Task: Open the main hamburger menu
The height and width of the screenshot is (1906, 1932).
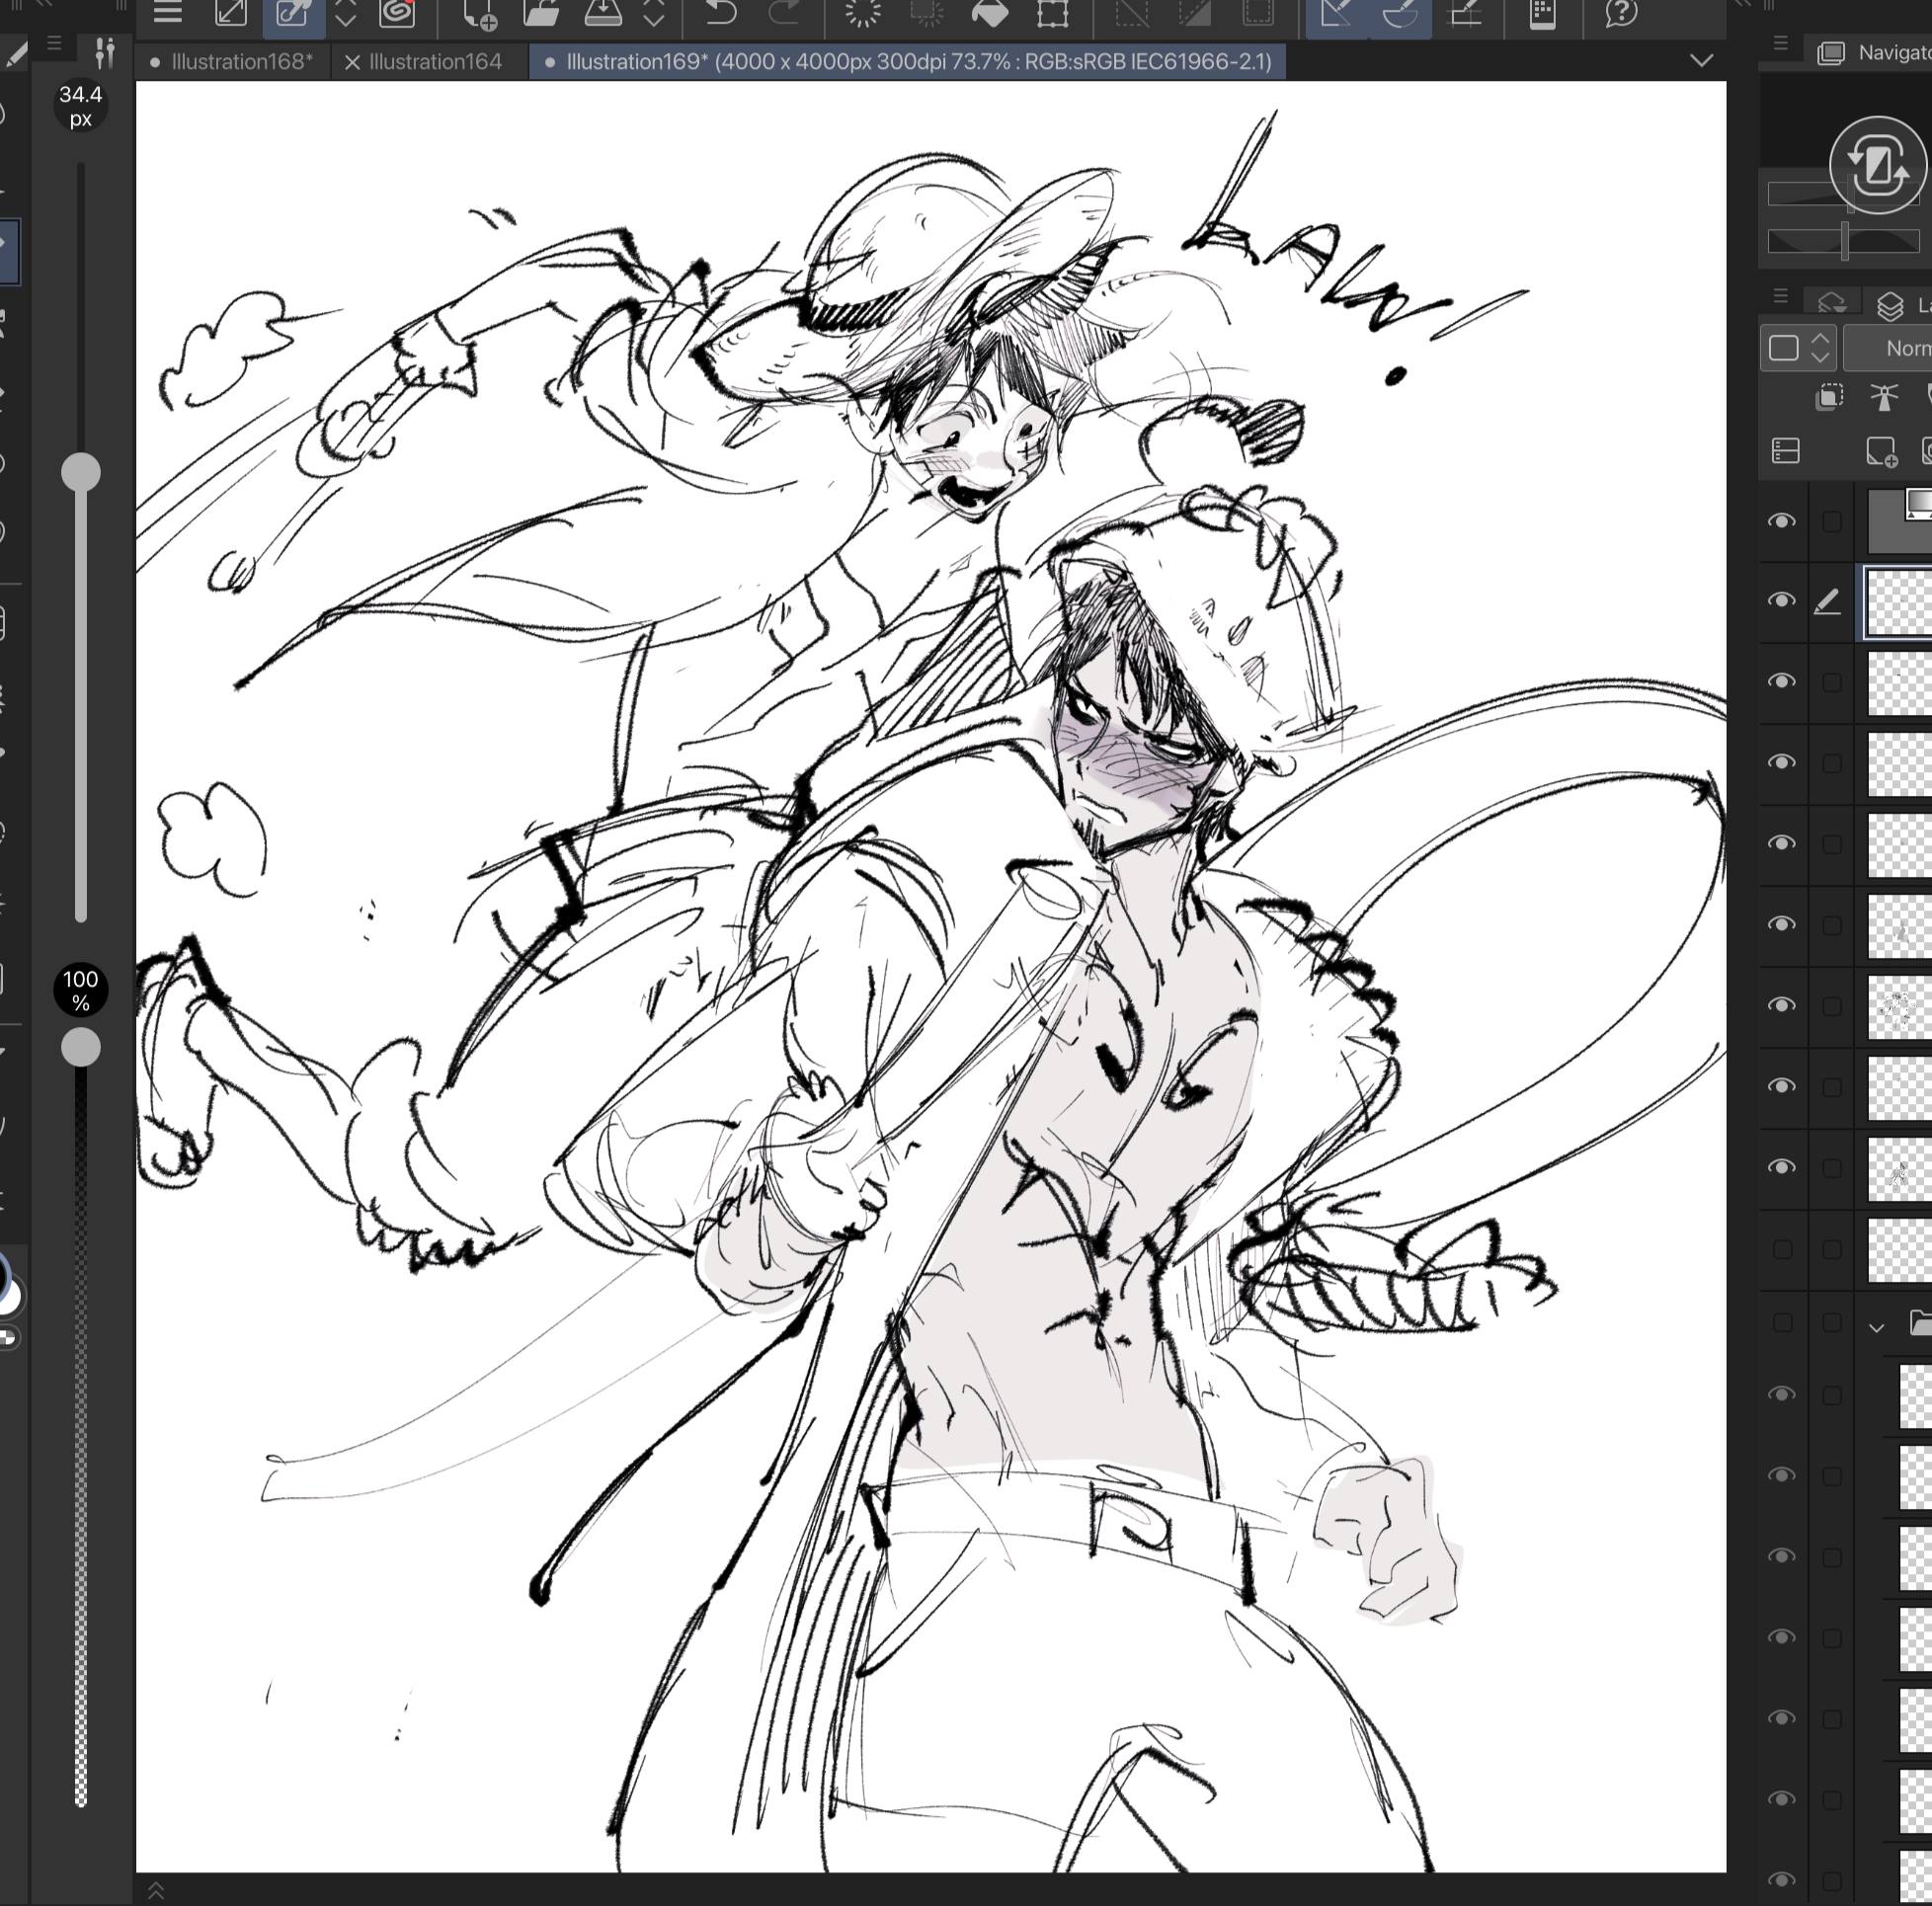Action: coord(167,13)
